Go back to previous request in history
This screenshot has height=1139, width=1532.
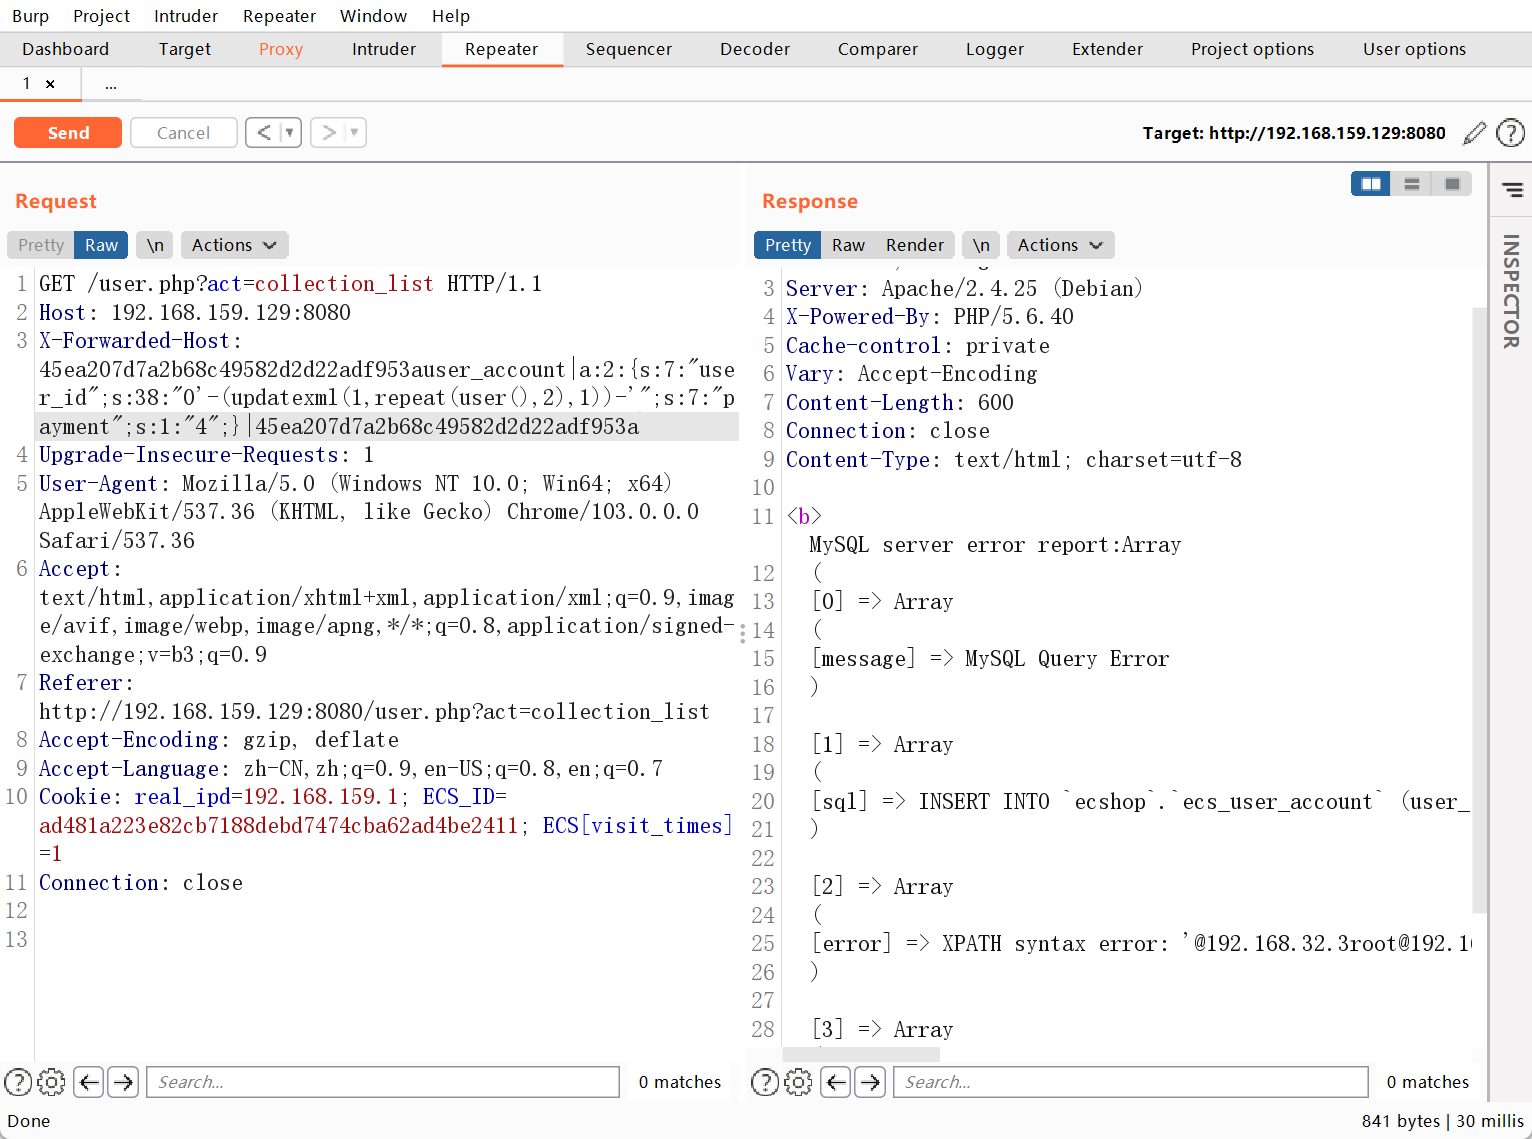coord(264,132)
